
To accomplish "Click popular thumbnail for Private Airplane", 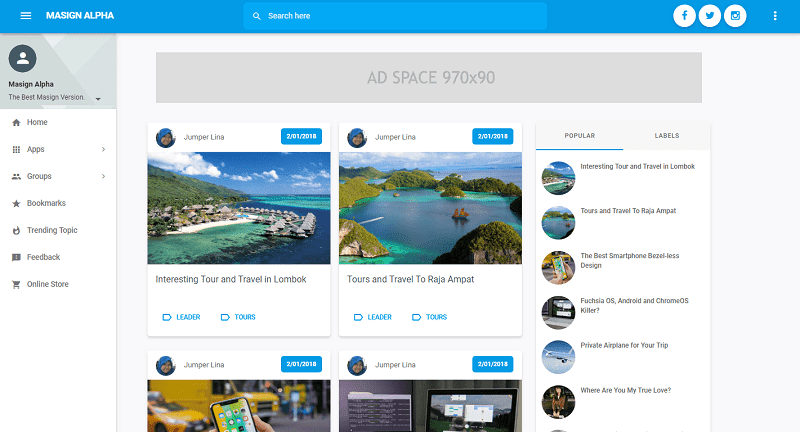I will 558,357.
